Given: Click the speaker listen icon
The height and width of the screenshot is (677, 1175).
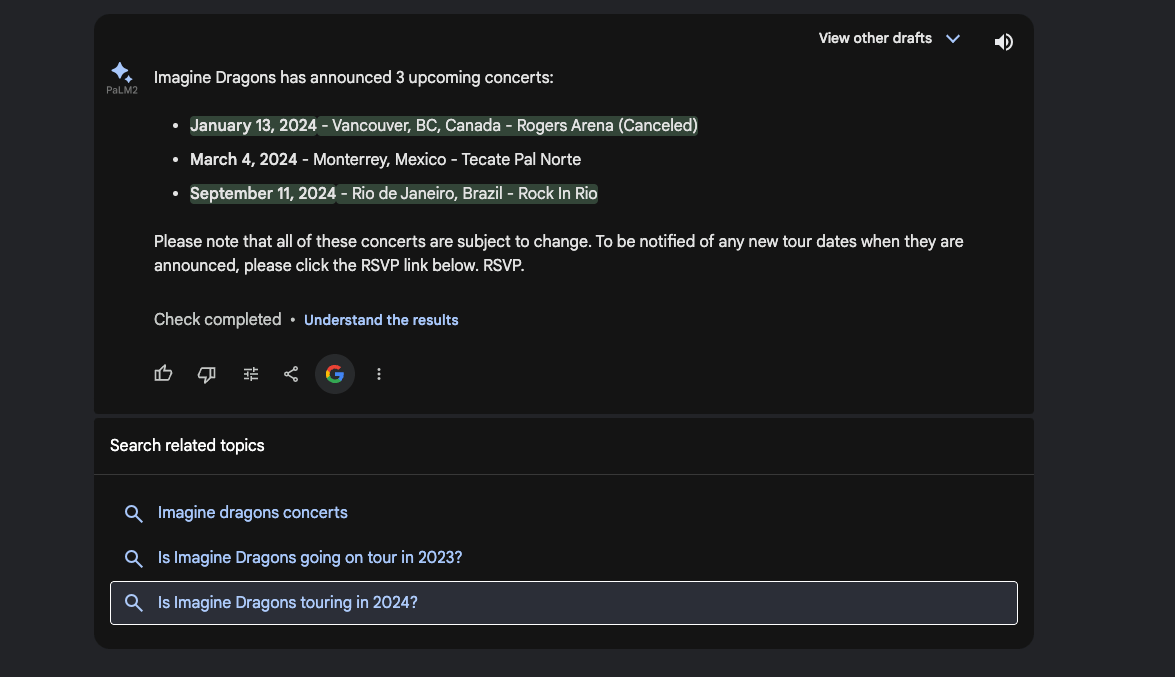Looking at the screenshot, I should pos(1003,42).
